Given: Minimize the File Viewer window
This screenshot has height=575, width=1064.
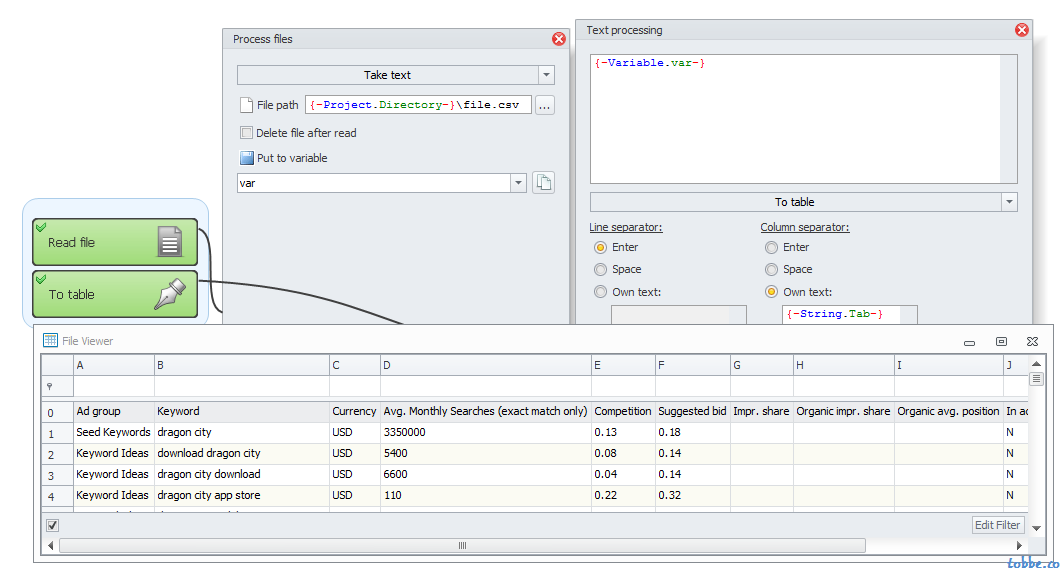Looking at the screenshot, I should [x=969, y=342].
